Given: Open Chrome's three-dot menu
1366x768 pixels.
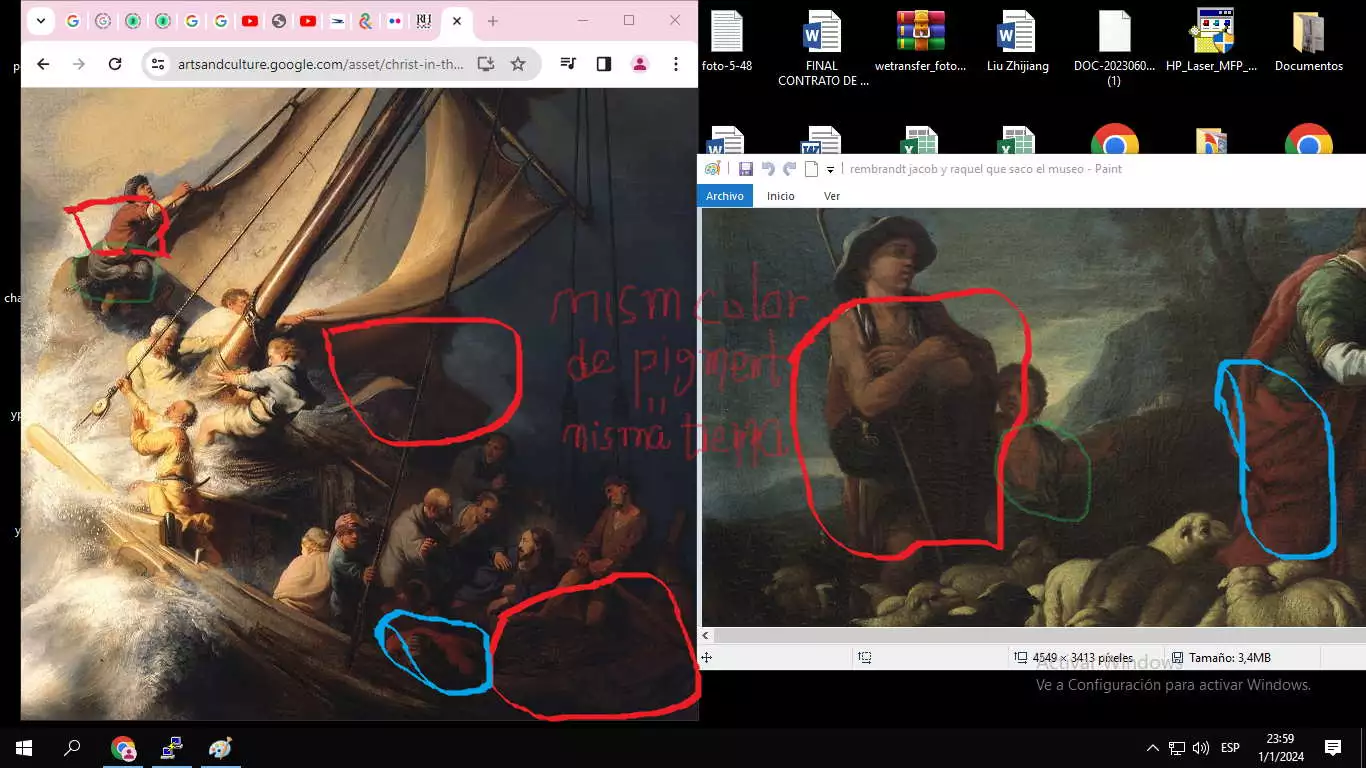Looking at the screenshot, I should click(676, 64).
